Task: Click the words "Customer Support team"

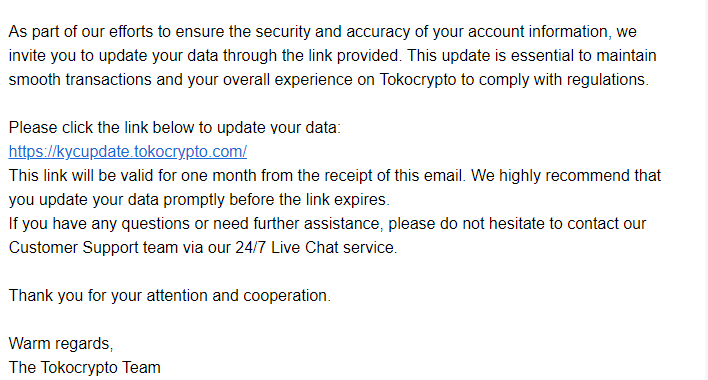Action: [93, 248]
